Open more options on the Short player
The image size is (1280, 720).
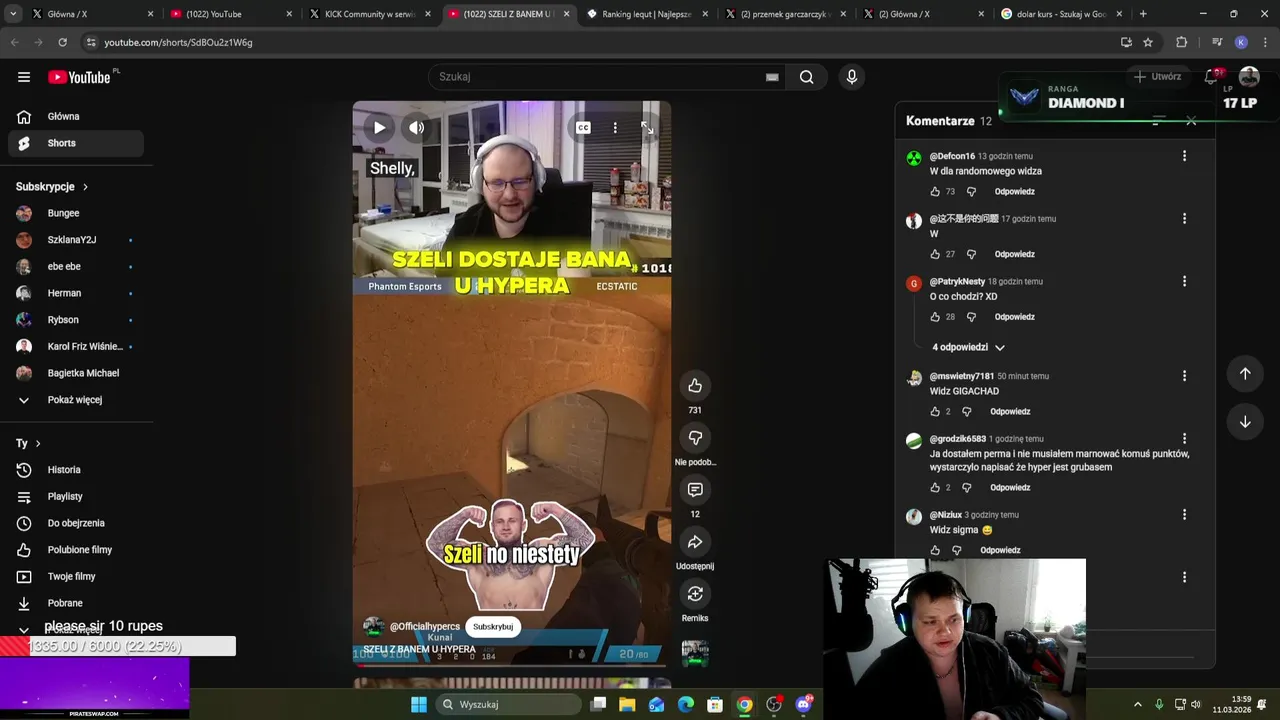pyautogui.click(x=615, y=128)
